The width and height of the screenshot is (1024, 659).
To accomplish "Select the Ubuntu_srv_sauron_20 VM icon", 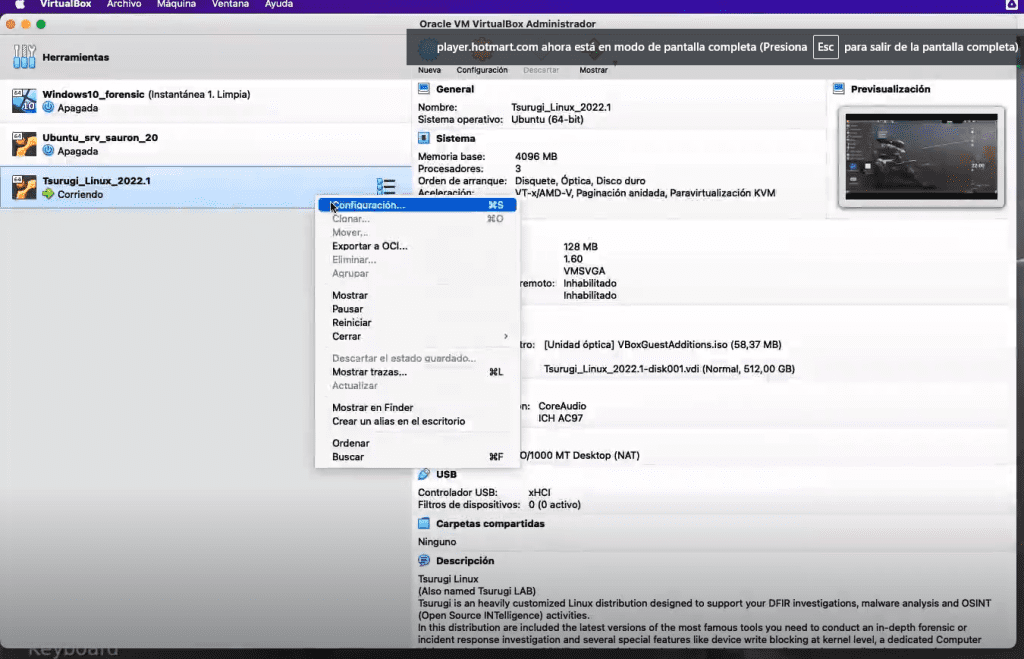I will click(x=24, y=144).
